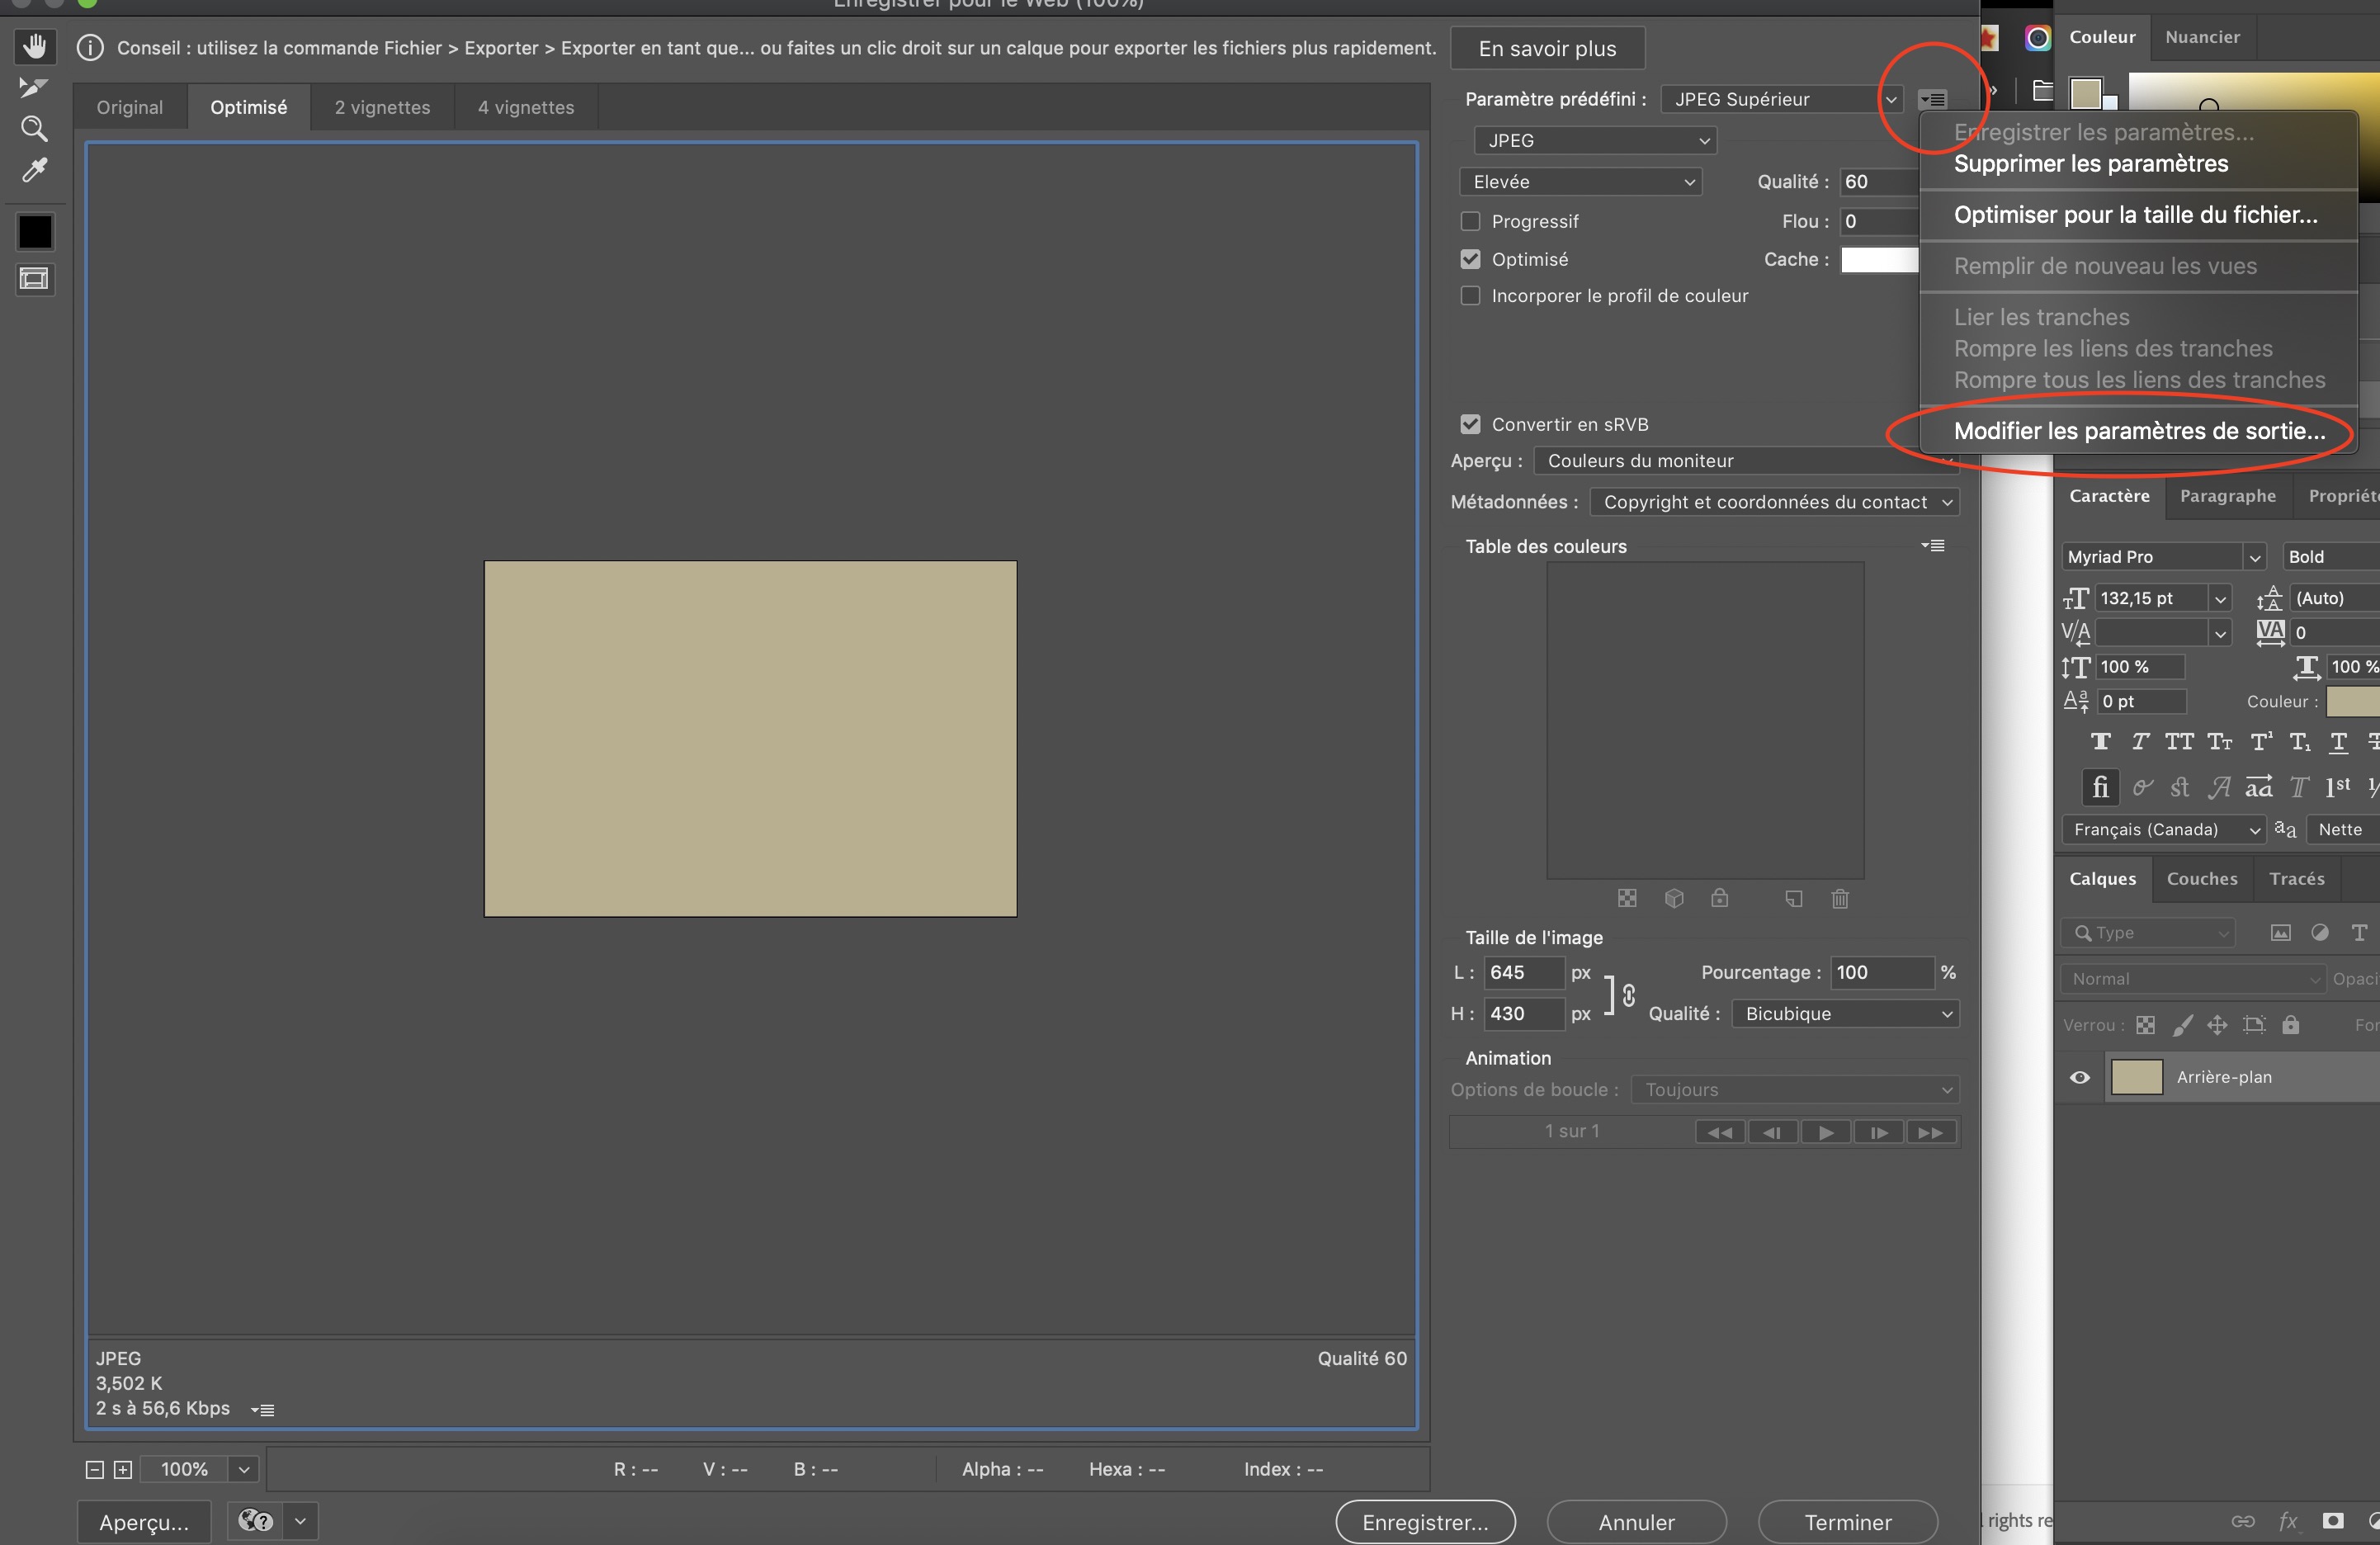Open the Paramètre prédéfini dropdown

pos(1783,99)
